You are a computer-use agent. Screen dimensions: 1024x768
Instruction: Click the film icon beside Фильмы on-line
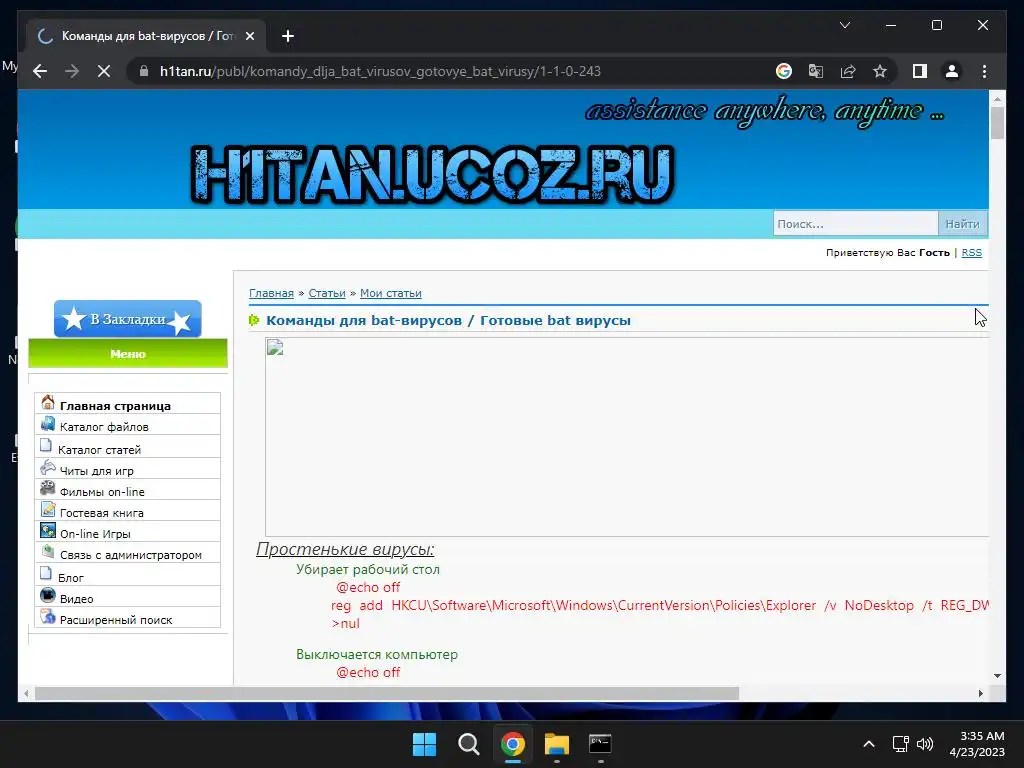tap(48, 488)
